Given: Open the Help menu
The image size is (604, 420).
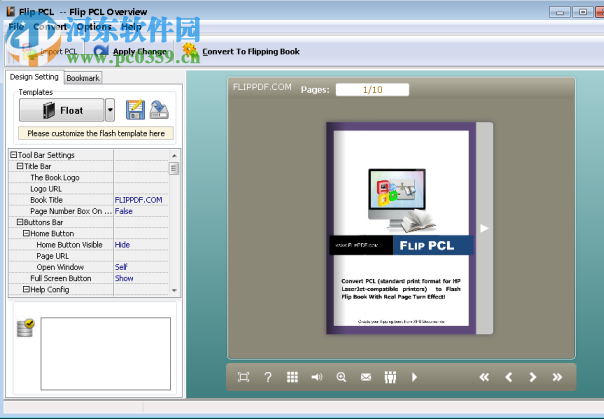Looking at the screenshot, I should point(131,27).
